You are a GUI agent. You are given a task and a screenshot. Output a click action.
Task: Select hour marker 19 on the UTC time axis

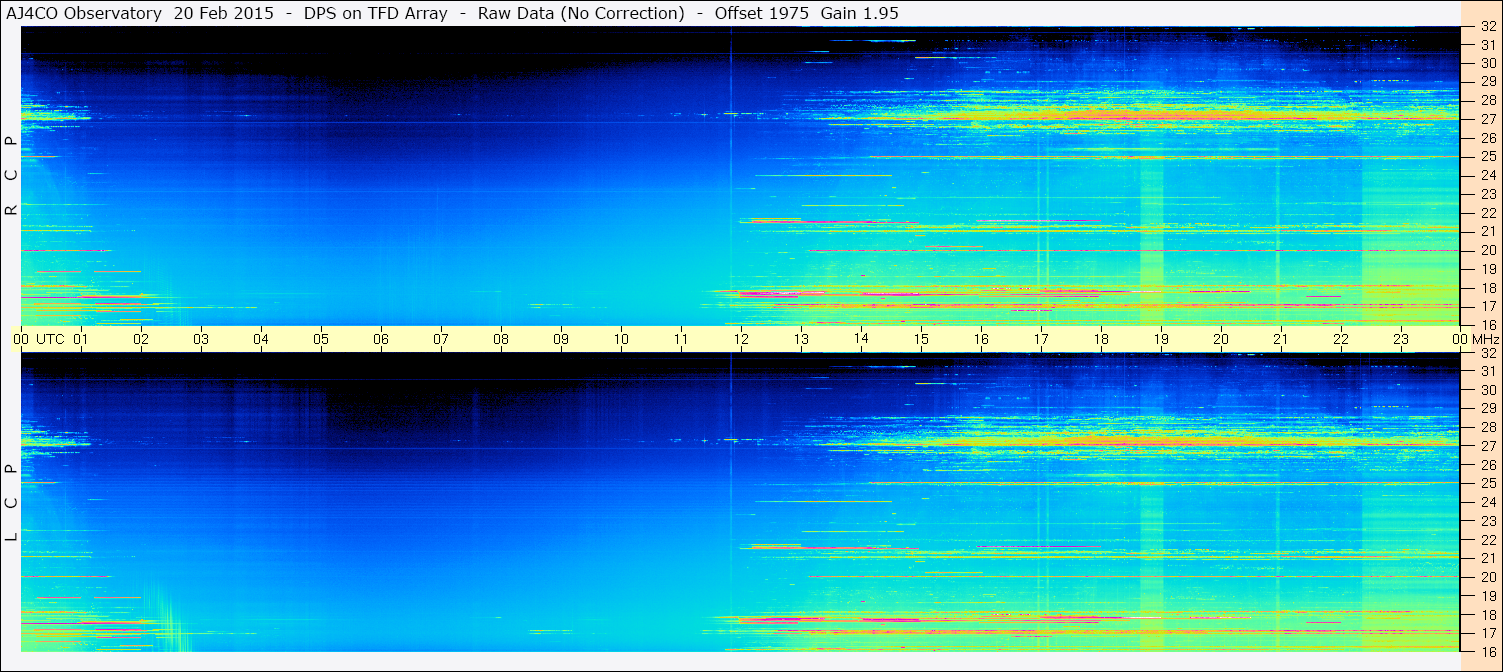pos(1161,339)
